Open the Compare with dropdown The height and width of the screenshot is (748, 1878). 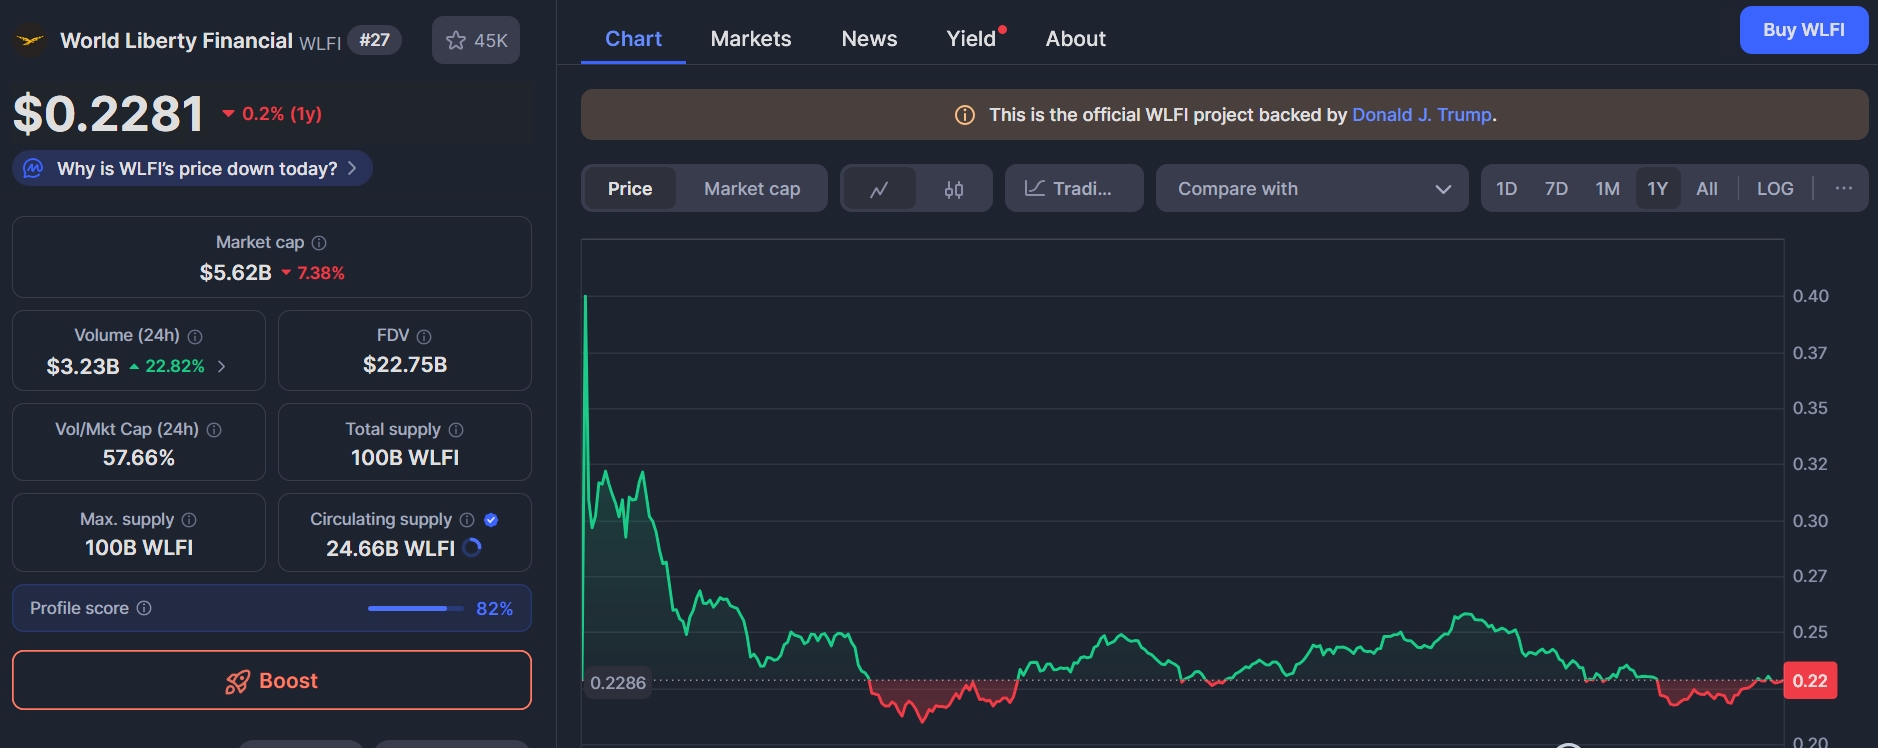tap(1311, 189)
